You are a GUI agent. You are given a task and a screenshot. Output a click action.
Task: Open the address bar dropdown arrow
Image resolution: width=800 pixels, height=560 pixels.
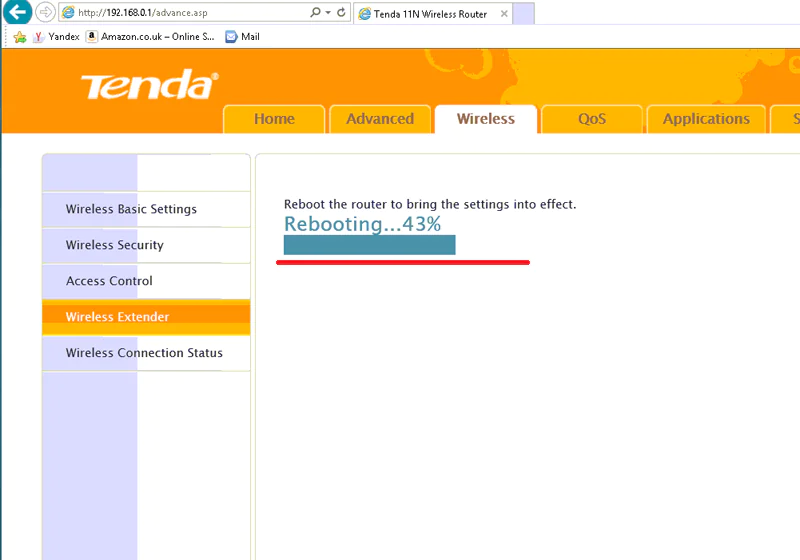tap(328, 12)
